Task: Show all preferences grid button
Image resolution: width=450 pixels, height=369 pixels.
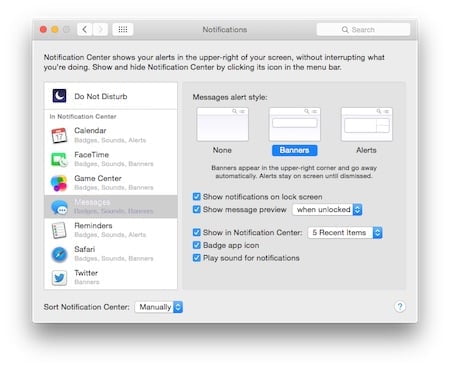Action: click(123, 29)
